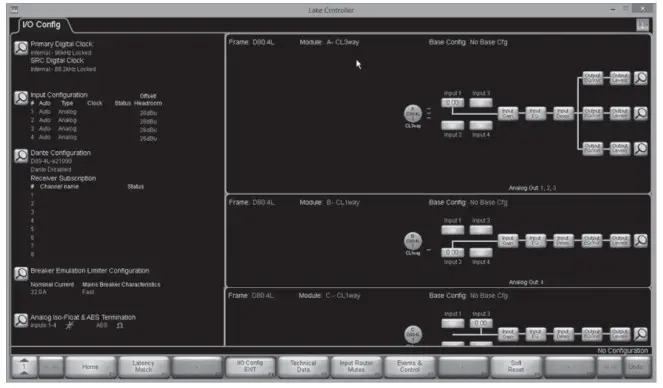Image resolution: width=663 pixels, height=388 pixels.
Task: Select Module A round CL3way module icon
Action: 413,114
